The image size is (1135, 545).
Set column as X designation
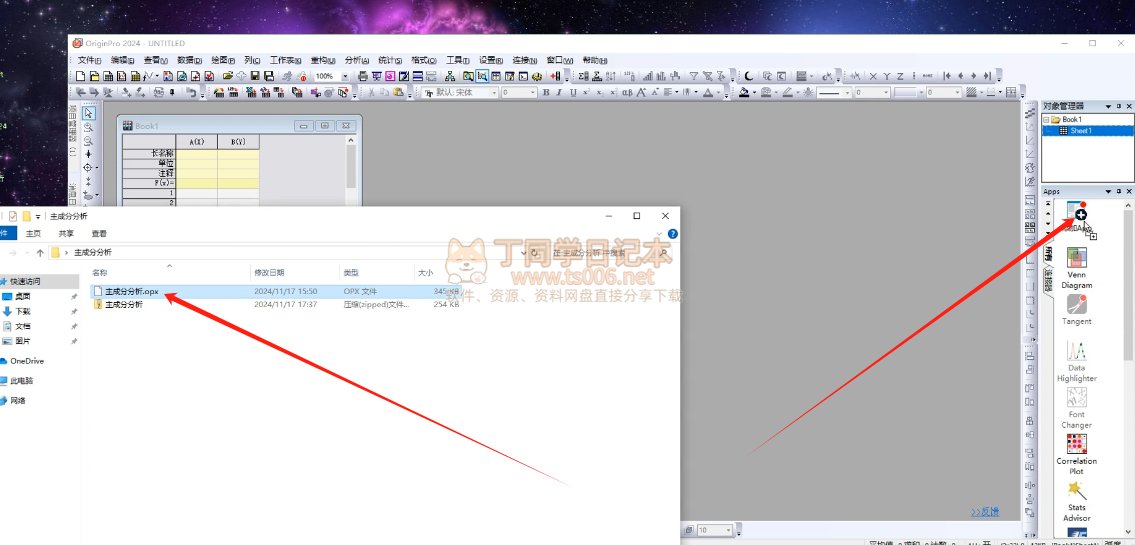pyautogui.click(x=873, y=76)
